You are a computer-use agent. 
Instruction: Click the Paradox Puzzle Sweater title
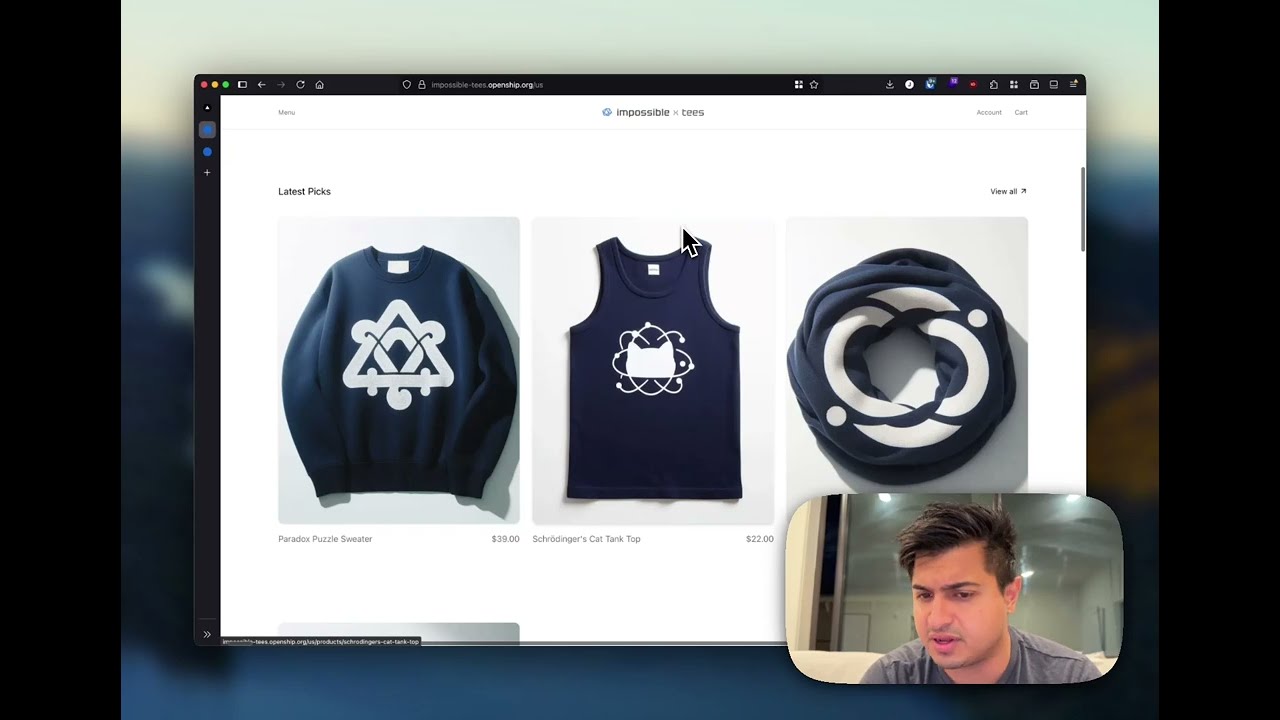pos(325,539)
